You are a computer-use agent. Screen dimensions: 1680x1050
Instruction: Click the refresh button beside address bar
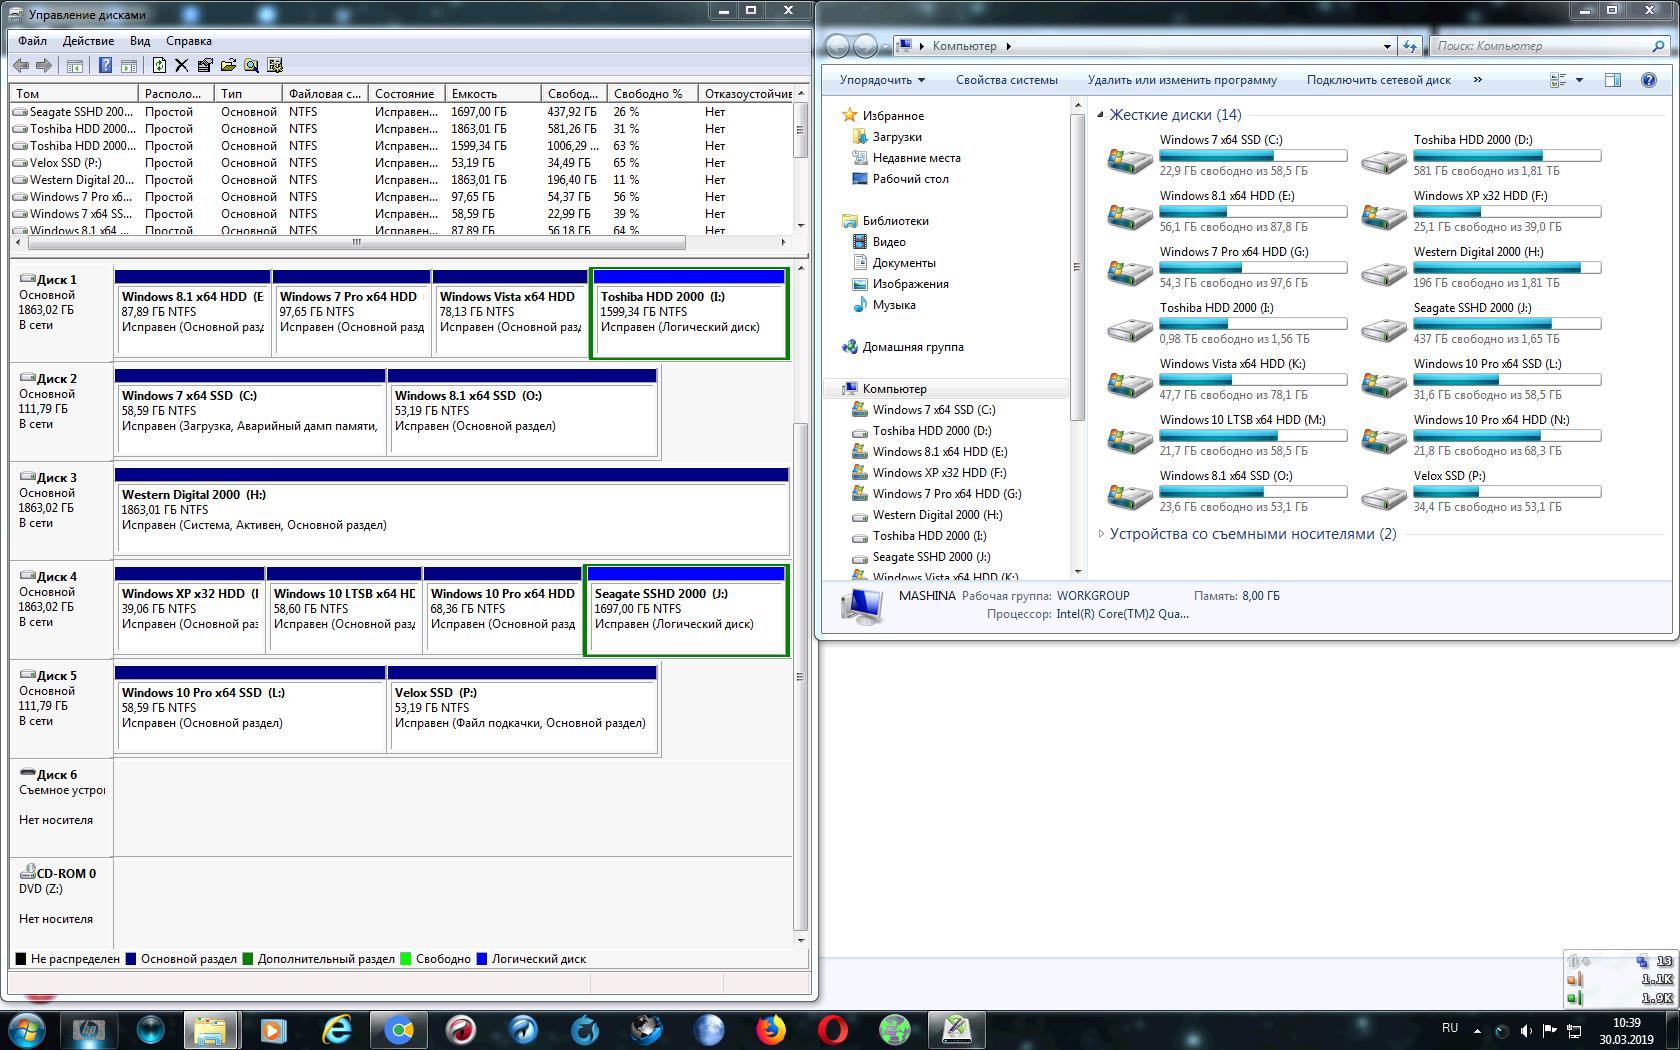[1410, 46]
